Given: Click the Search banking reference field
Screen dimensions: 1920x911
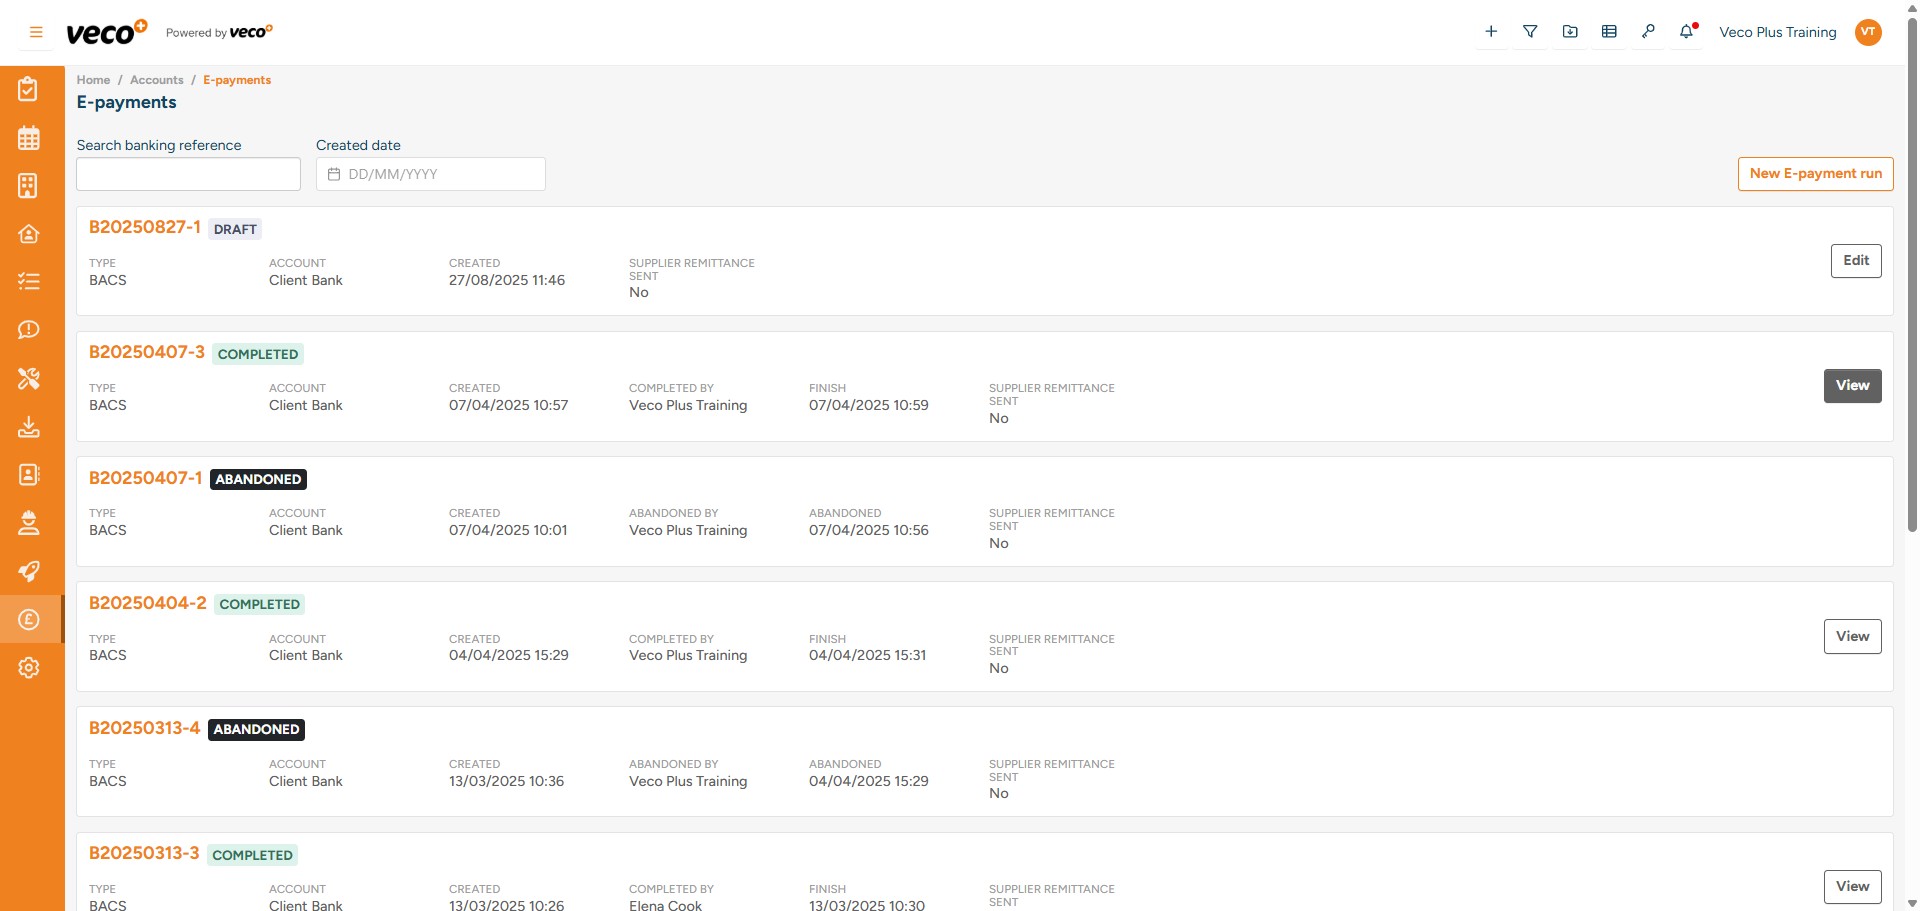Looking at the screenshot, I should point(188,173).
